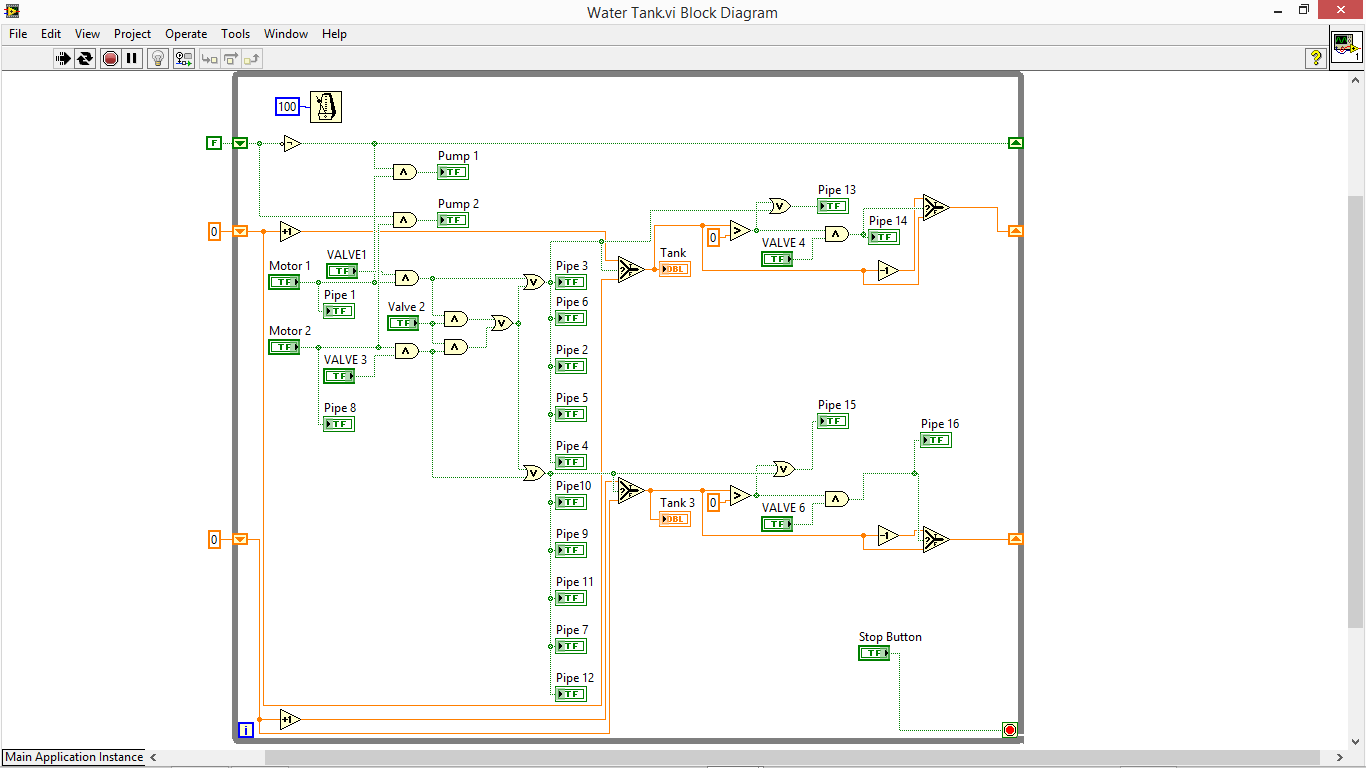
Task: Select the VALVE1 boolean terminal
Action: (342, 271)
